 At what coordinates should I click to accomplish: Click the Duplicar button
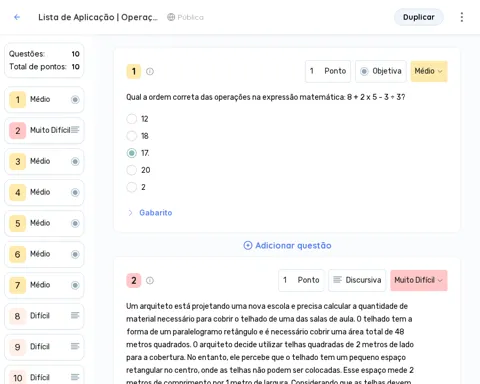click(x=419, y=17)
